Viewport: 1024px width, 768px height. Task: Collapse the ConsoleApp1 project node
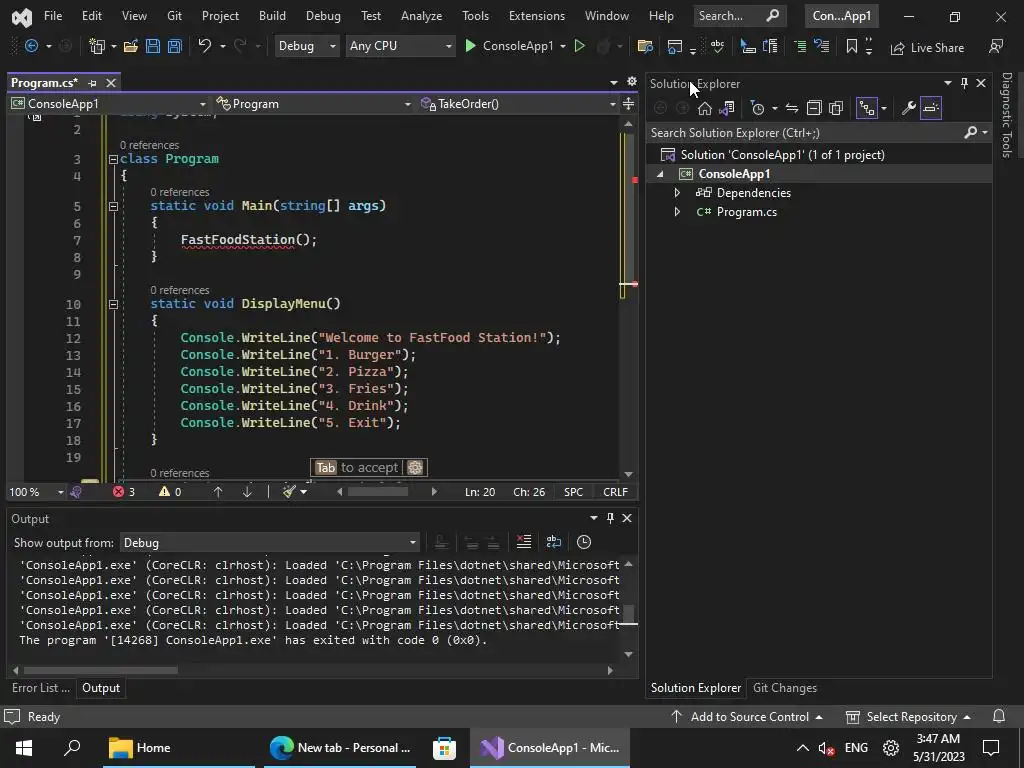660,174
